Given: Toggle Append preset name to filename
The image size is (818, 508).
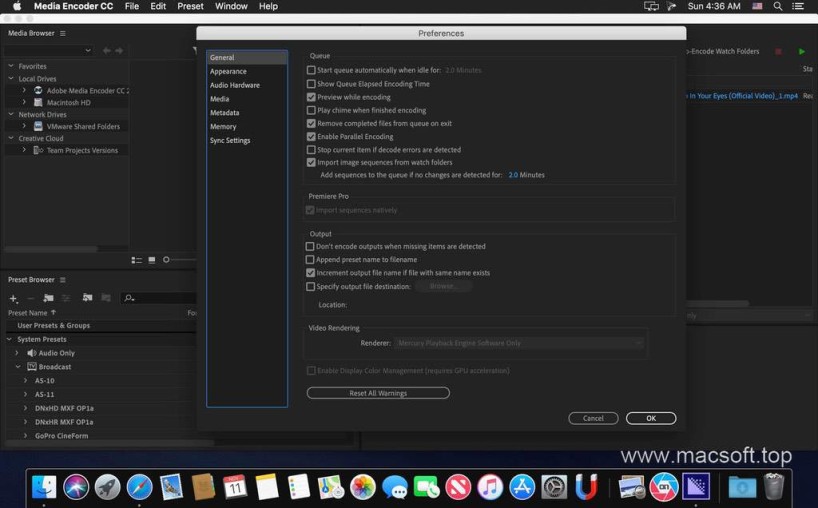Looking at the screenshot, I should pyautogui.click(x=311, y=259).
